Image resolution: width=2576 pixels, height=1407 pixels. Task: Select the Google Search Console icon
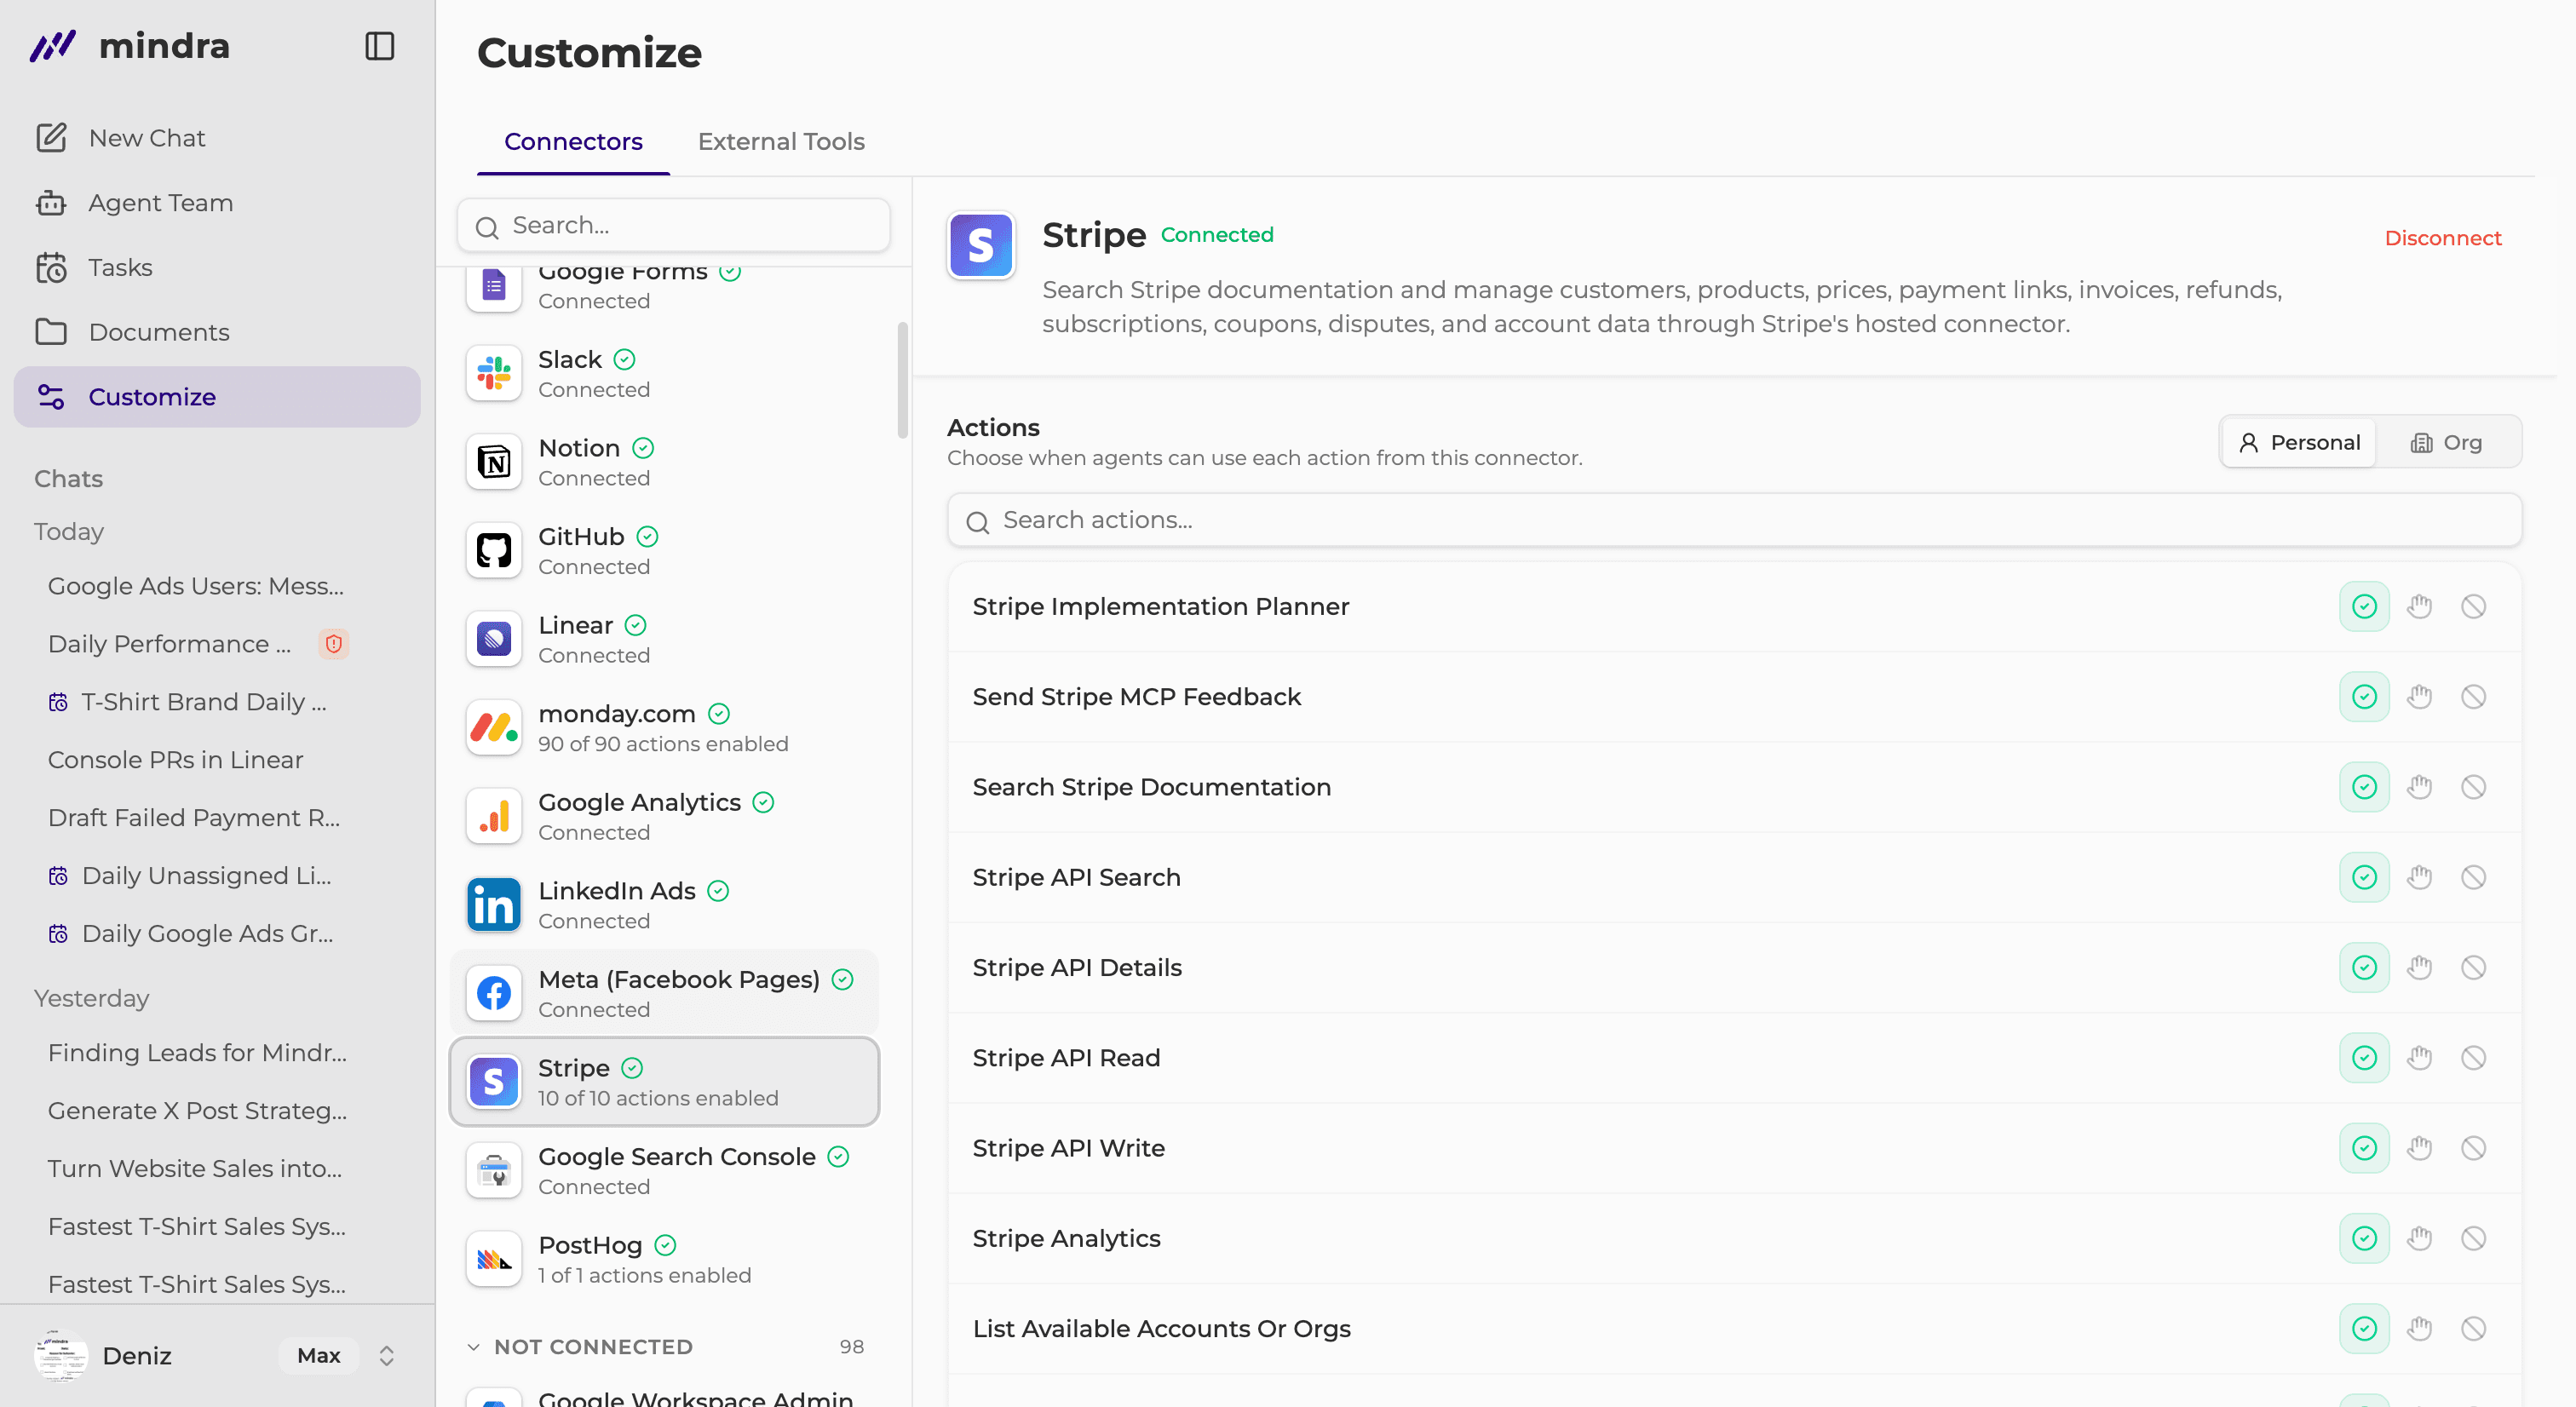[x=494, y=1171]
